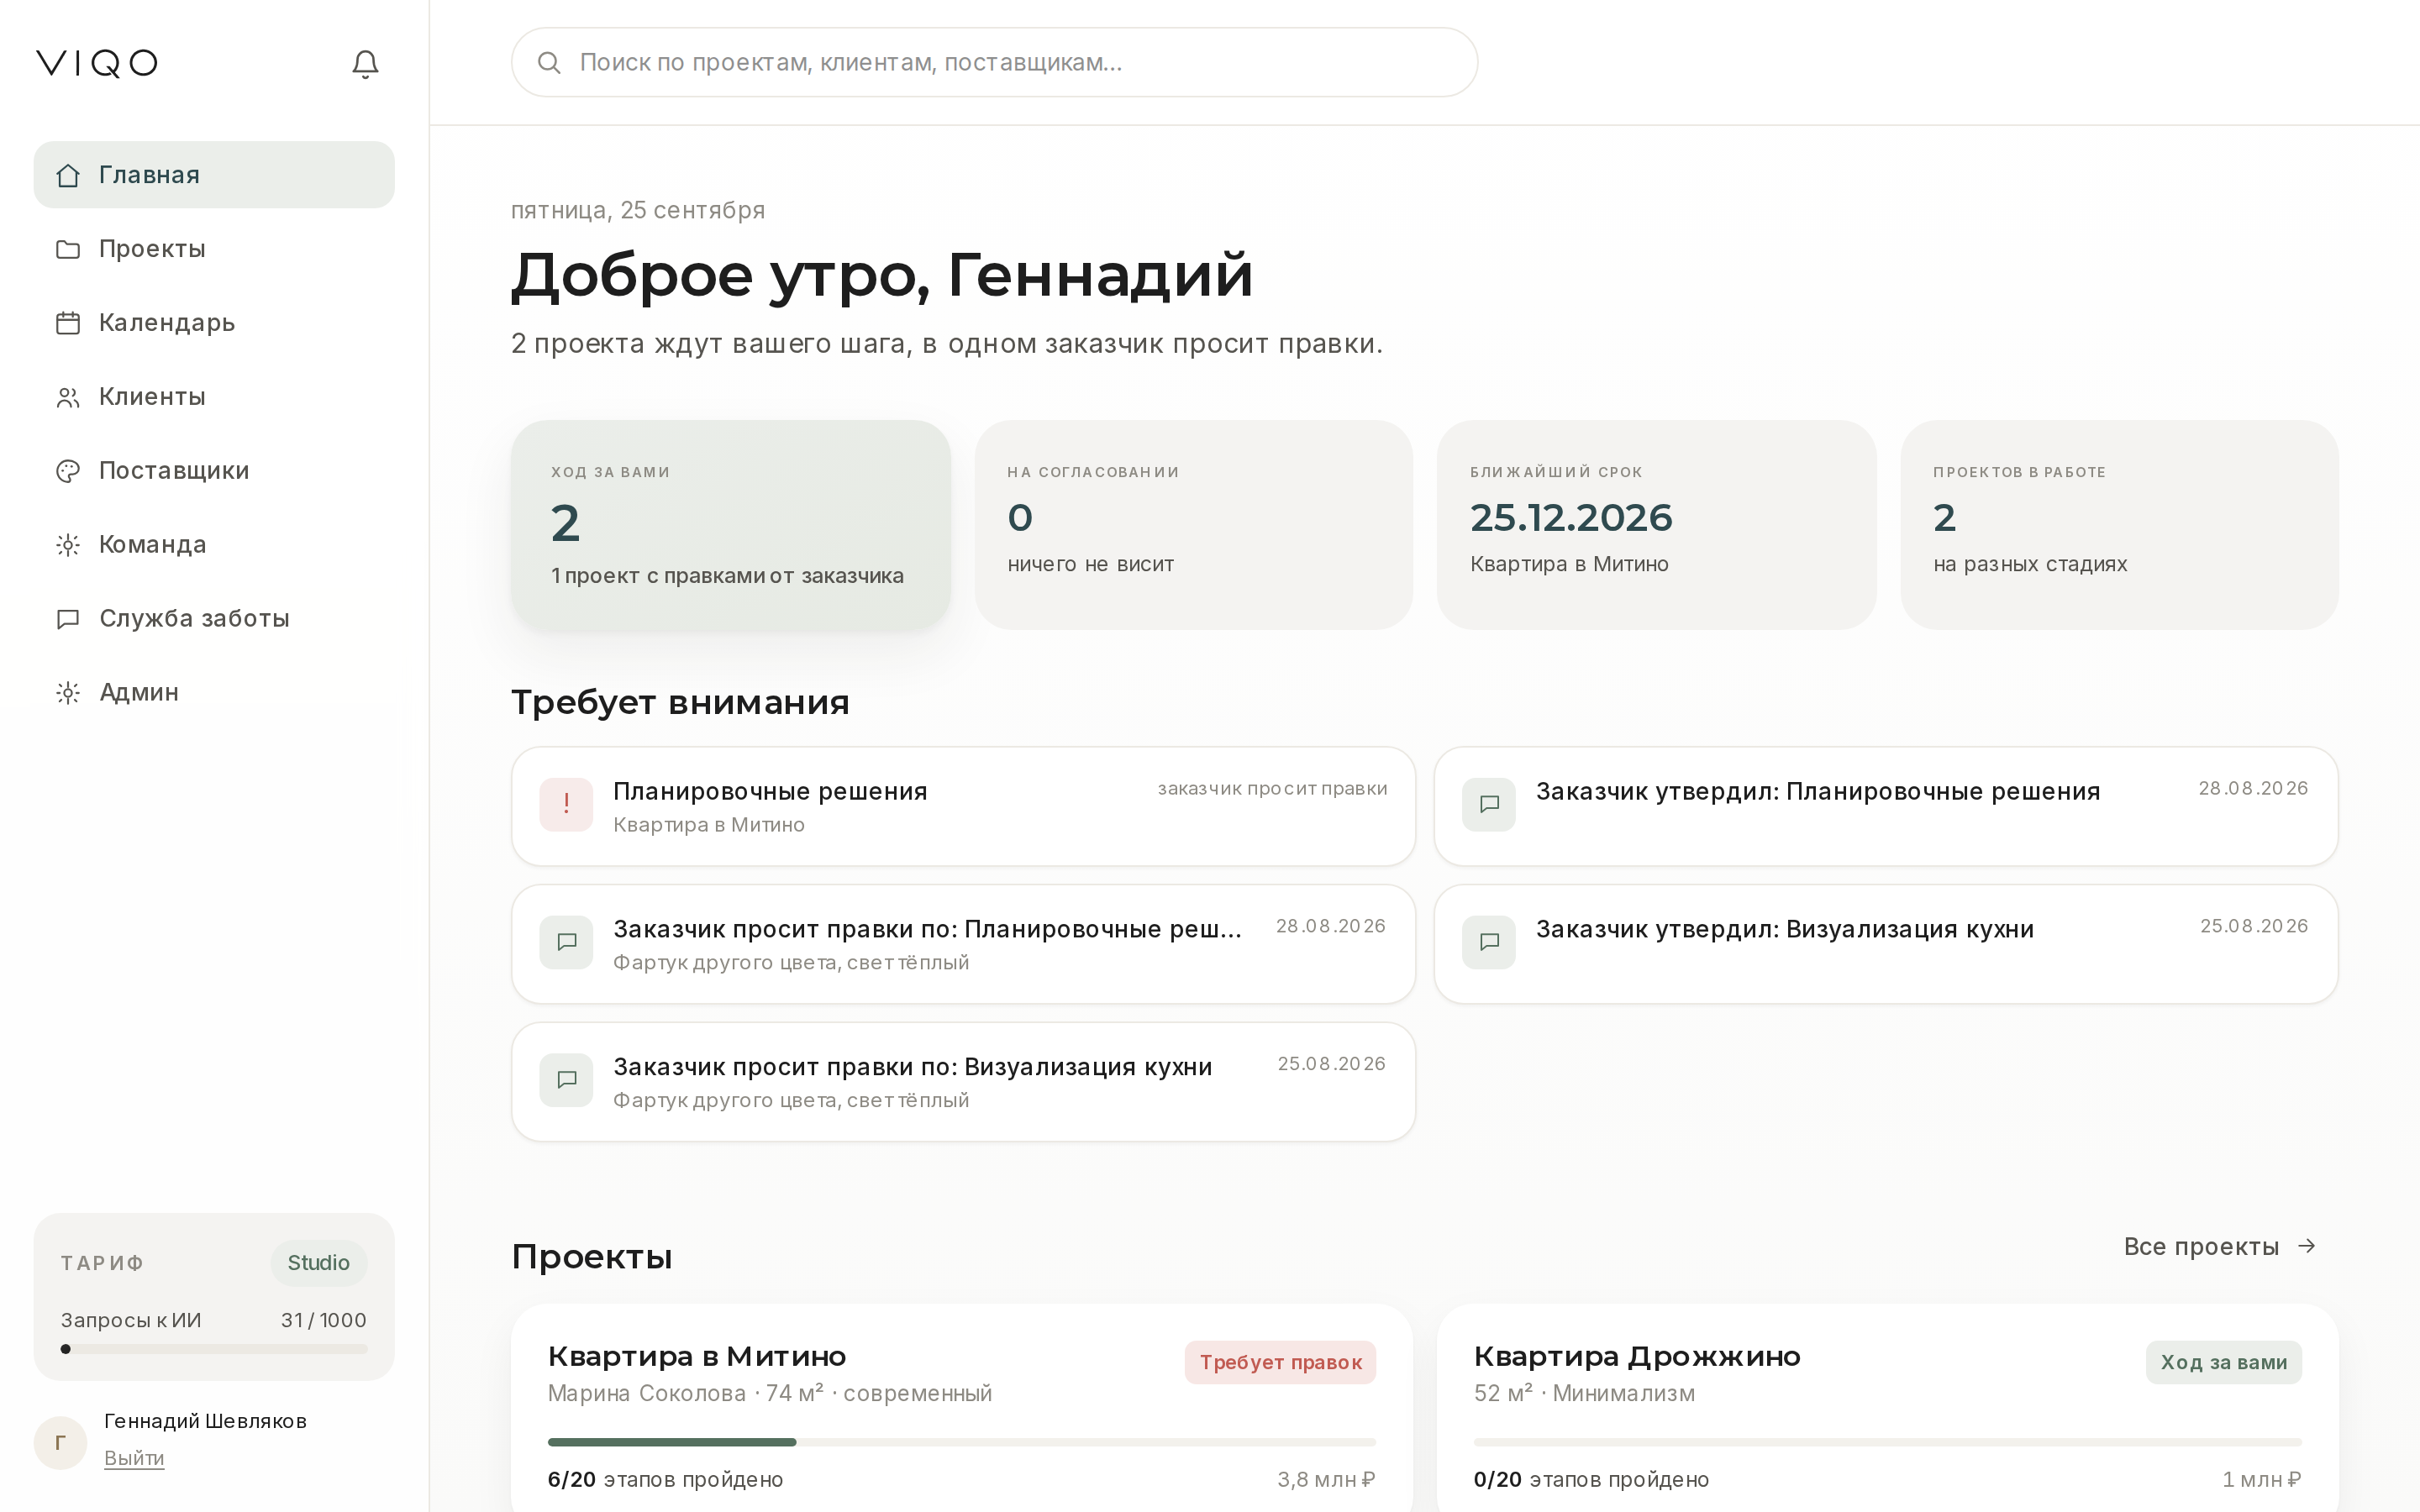
Task: Click the icon beside Команда
Action: 68,545
